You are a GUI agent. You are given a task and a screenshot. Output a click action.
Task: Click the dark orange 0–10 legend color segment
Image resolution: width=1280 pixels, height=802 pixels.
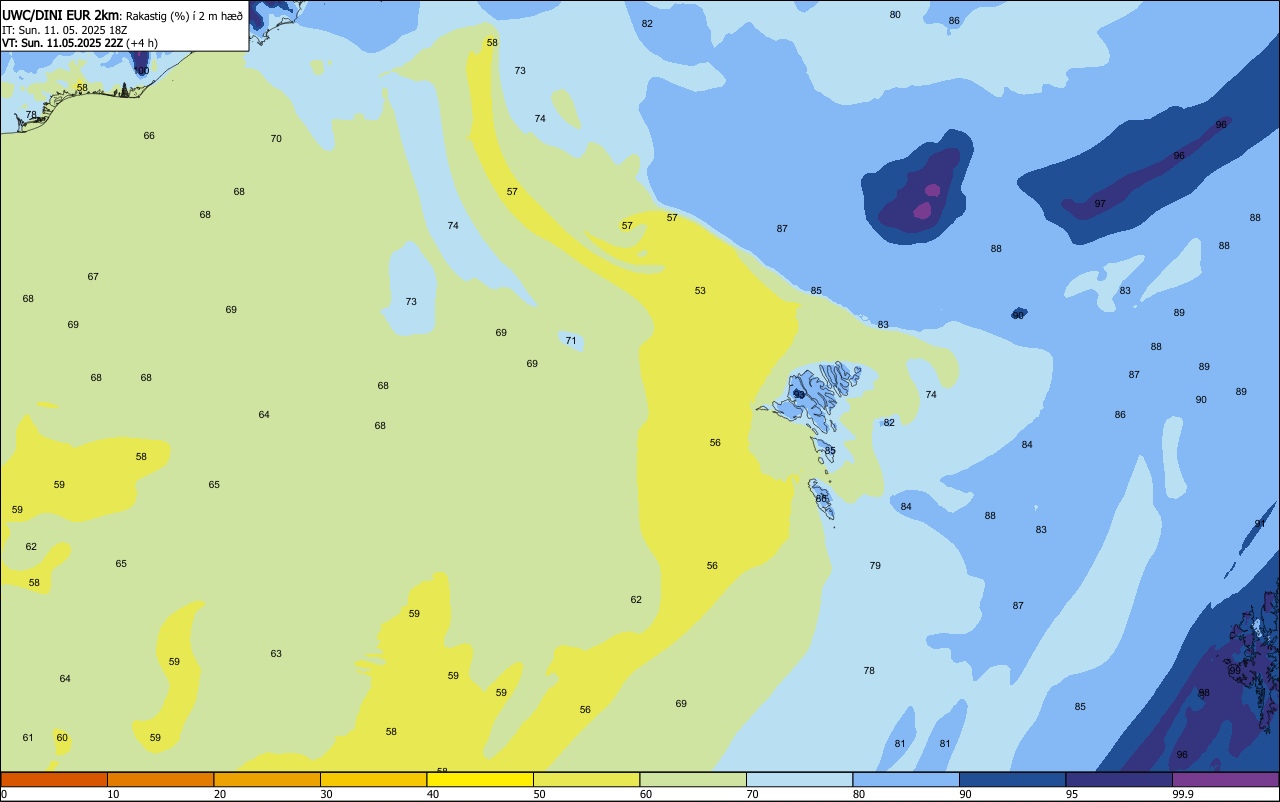point(54,779)
